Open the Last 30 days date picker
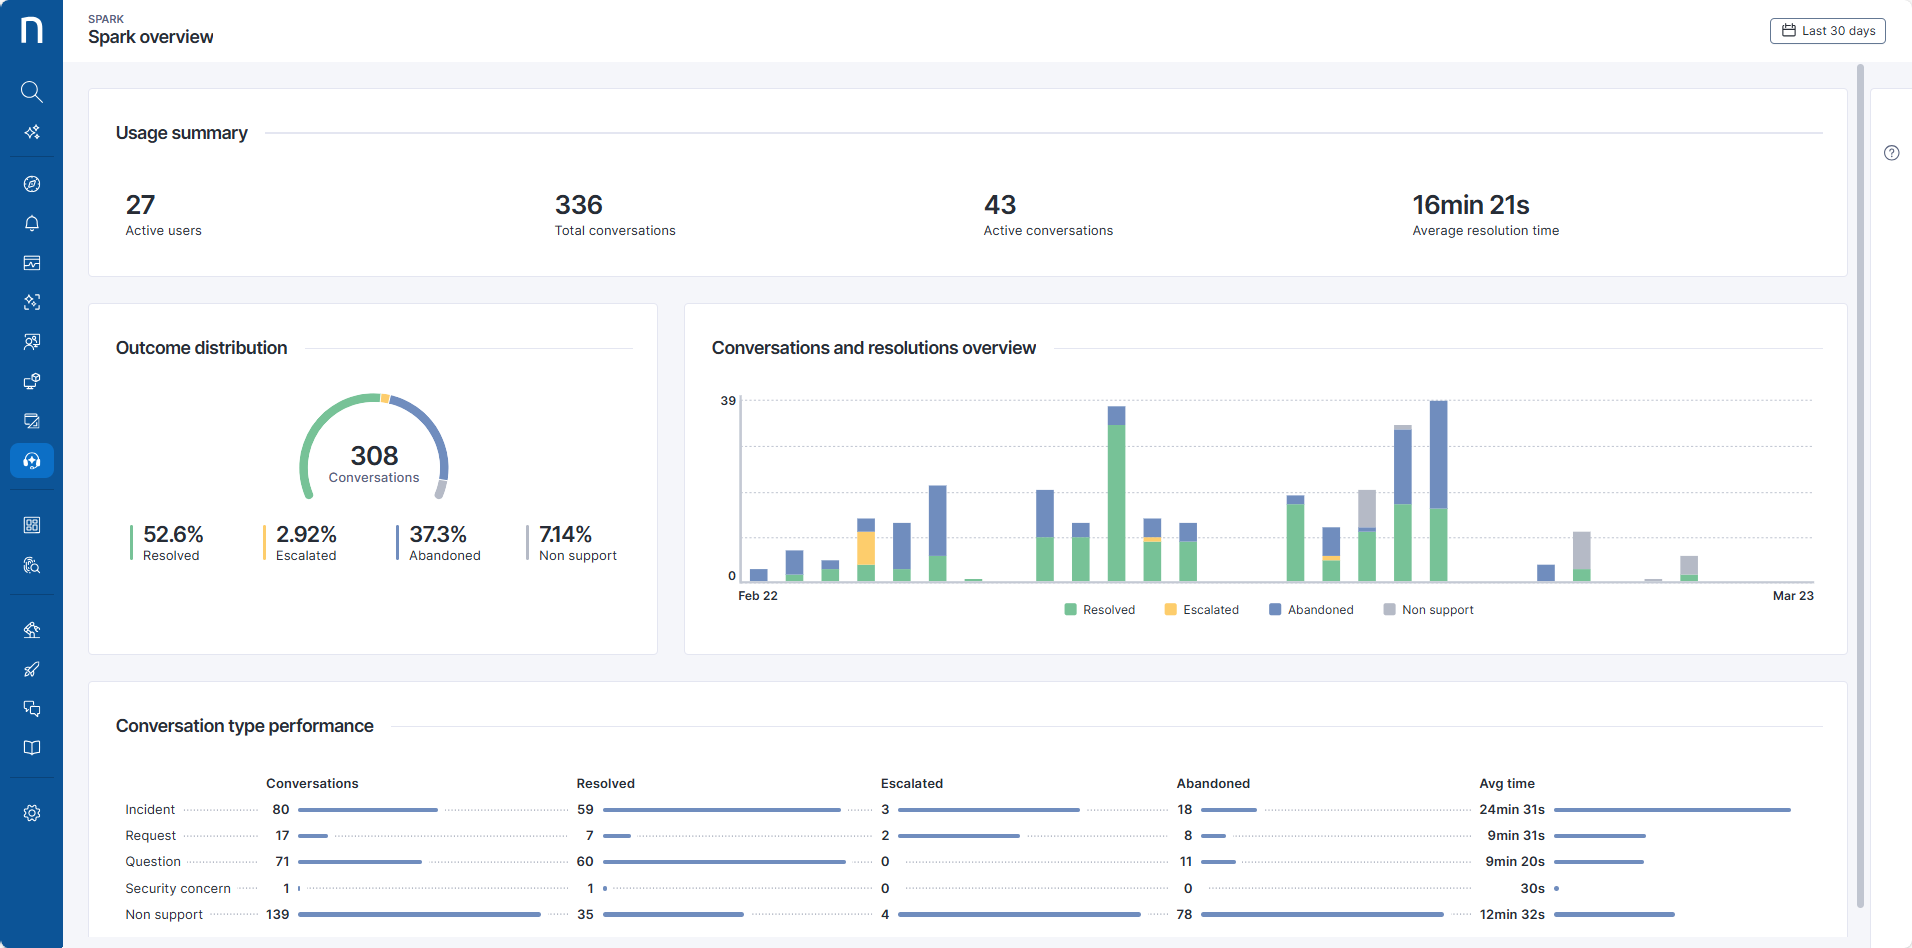Viewport: 1912px width, 948px height. pos(1827,31)
